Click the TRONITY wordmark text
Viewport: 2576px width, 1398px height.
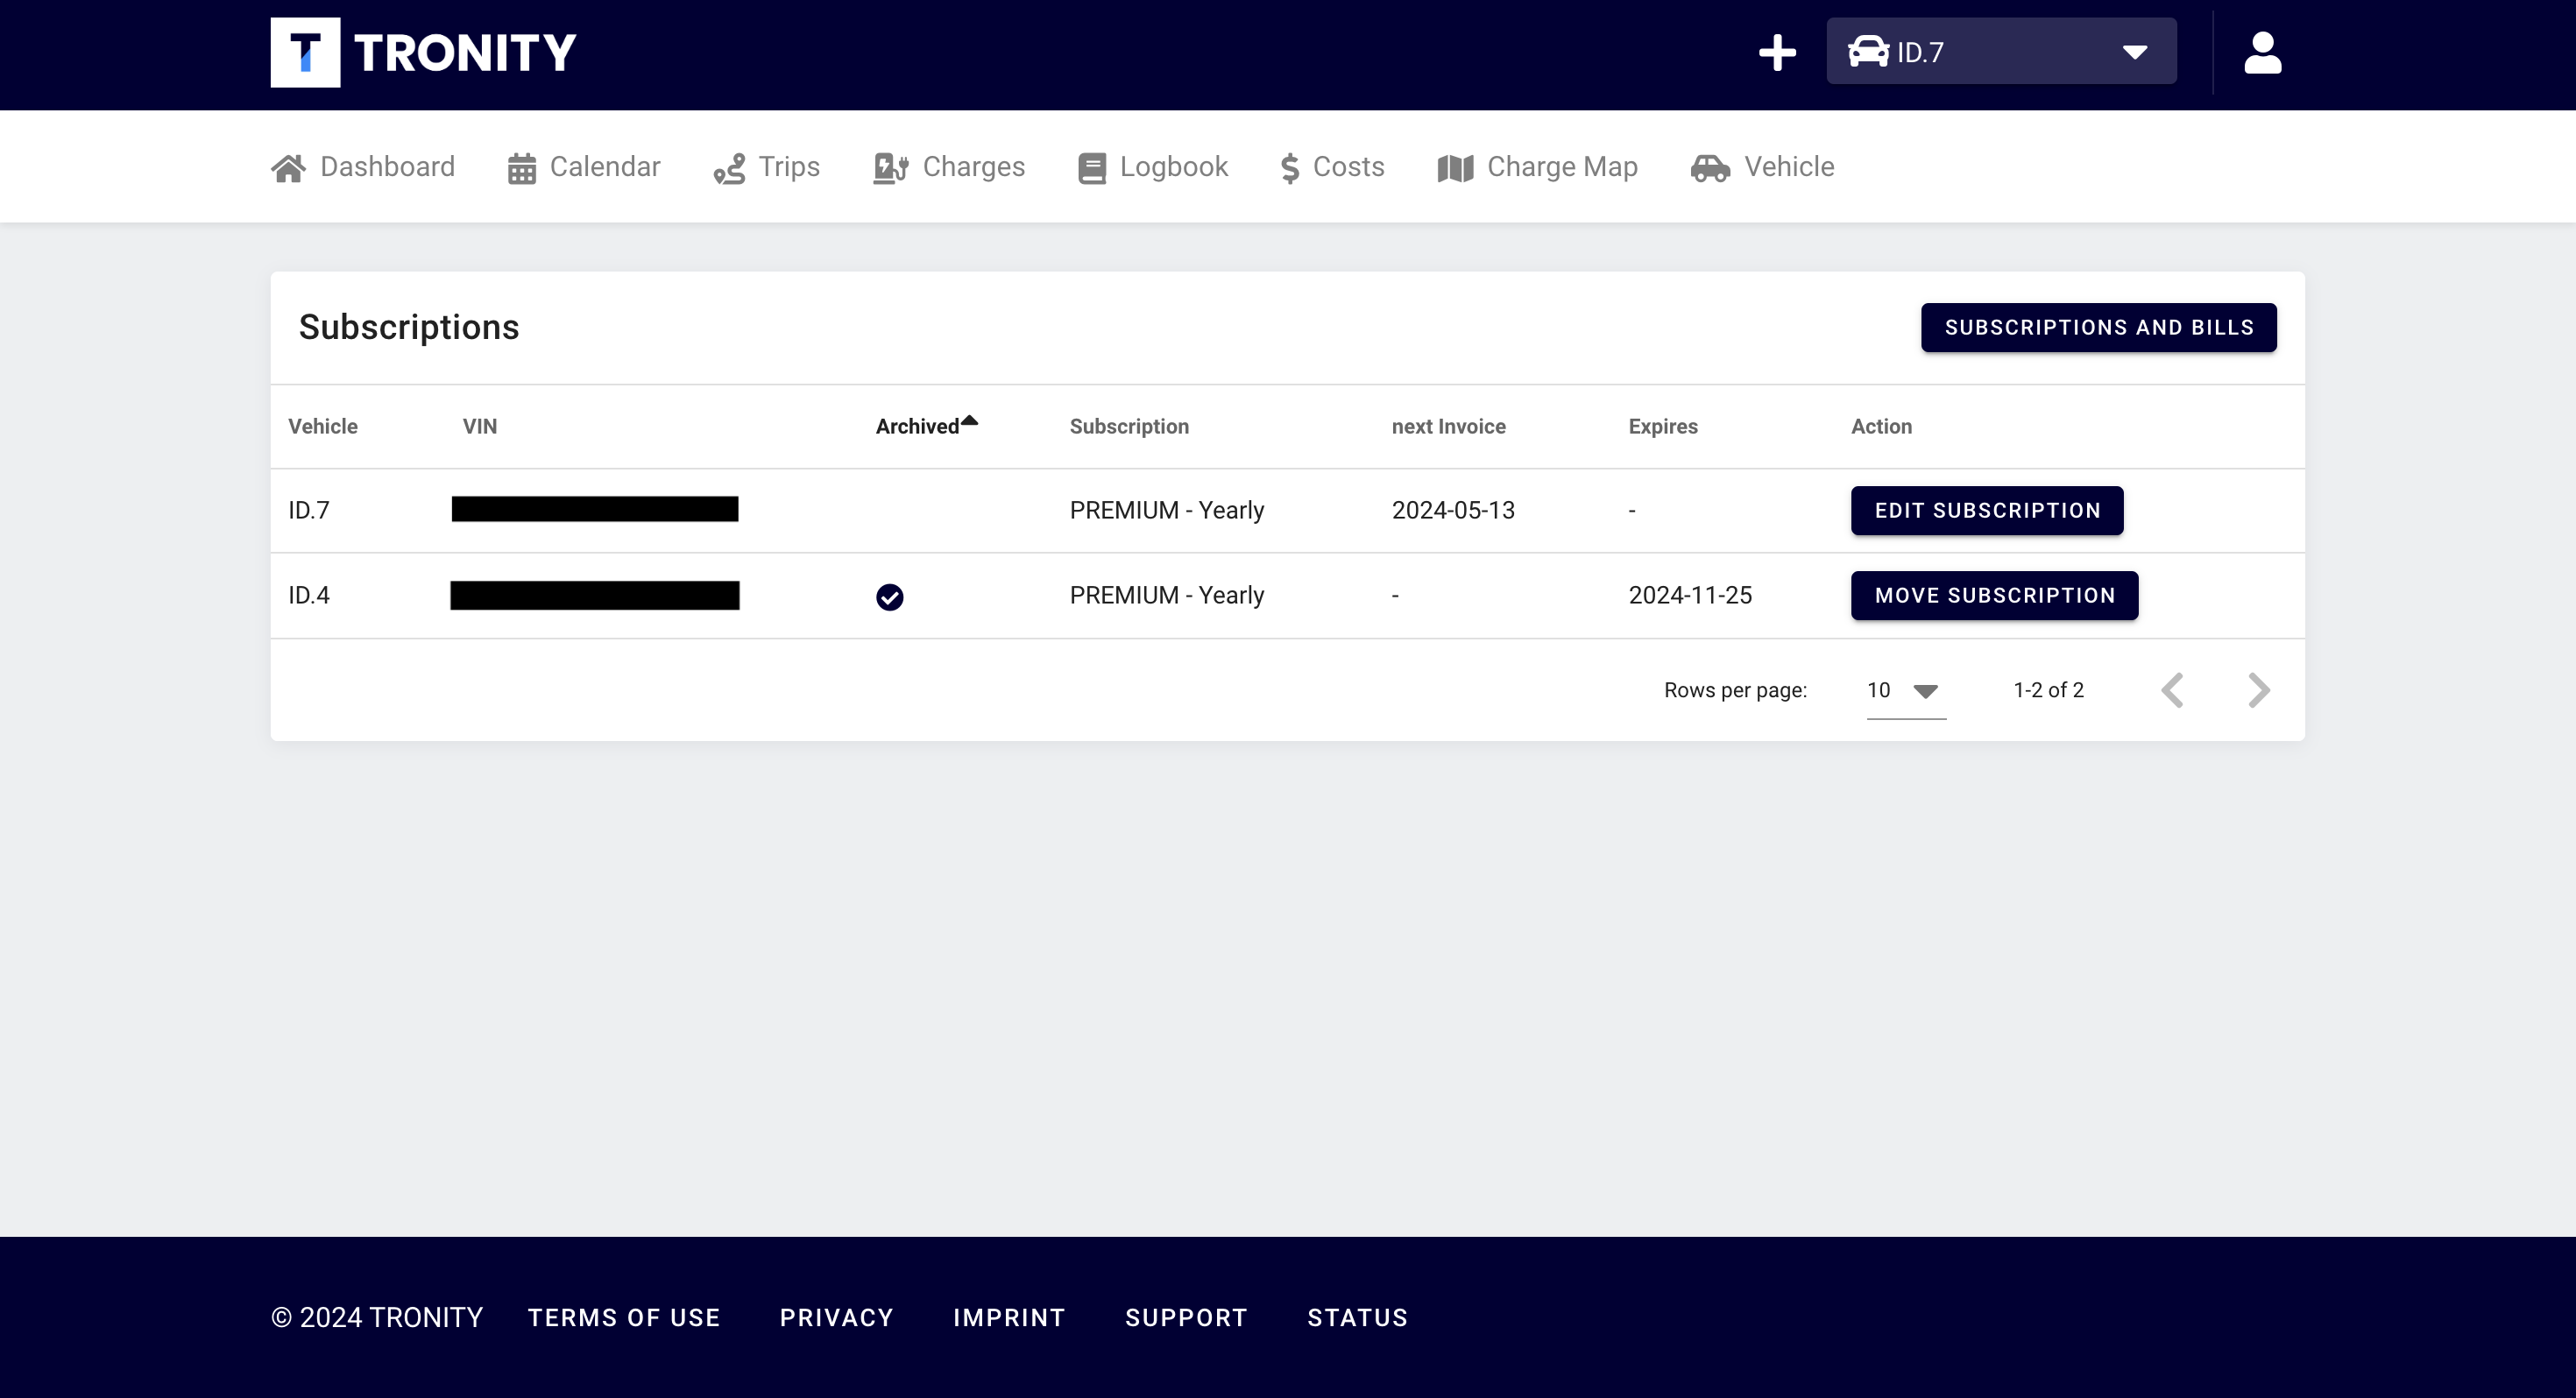465,53
